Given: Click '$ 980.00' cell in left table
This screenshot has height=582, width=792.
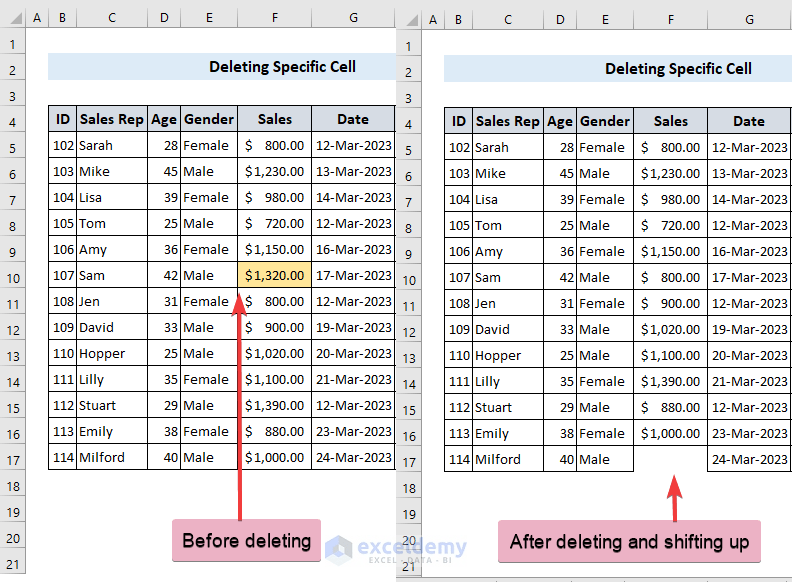Looking at the screenshot, I should (274, 198).
